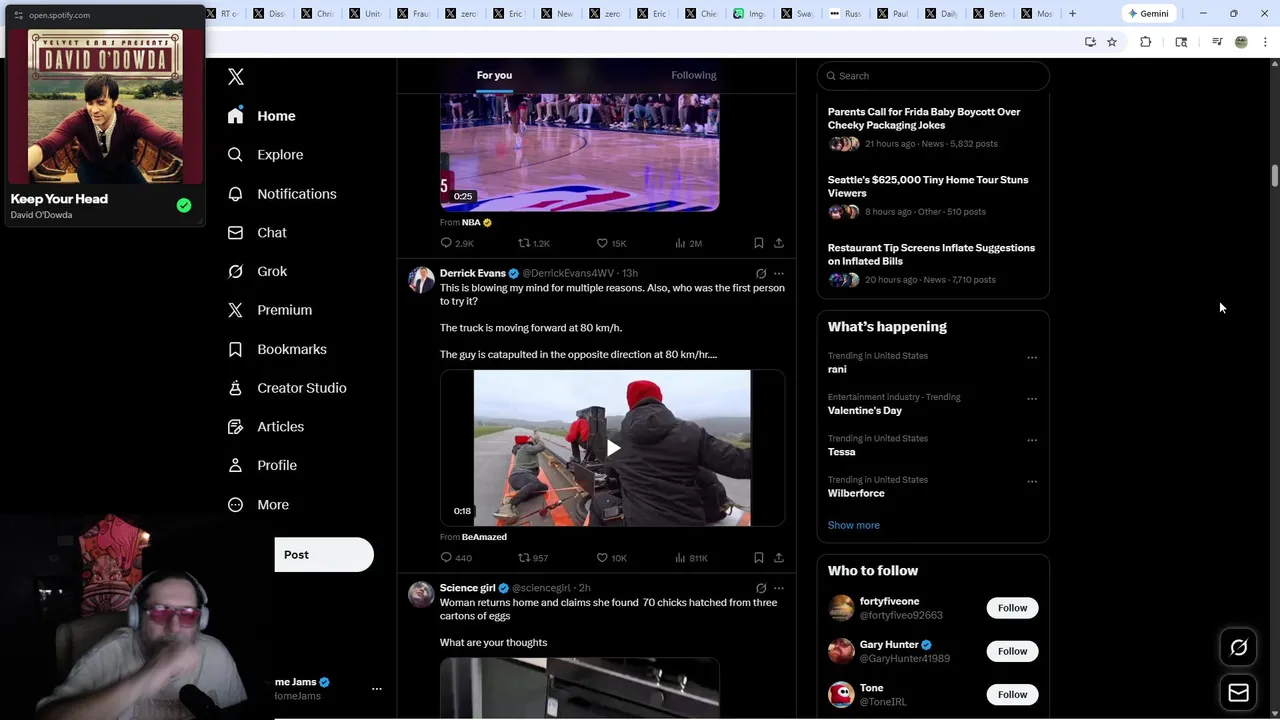
Task: Like Derrick Evans post
Action: (611, 558)
